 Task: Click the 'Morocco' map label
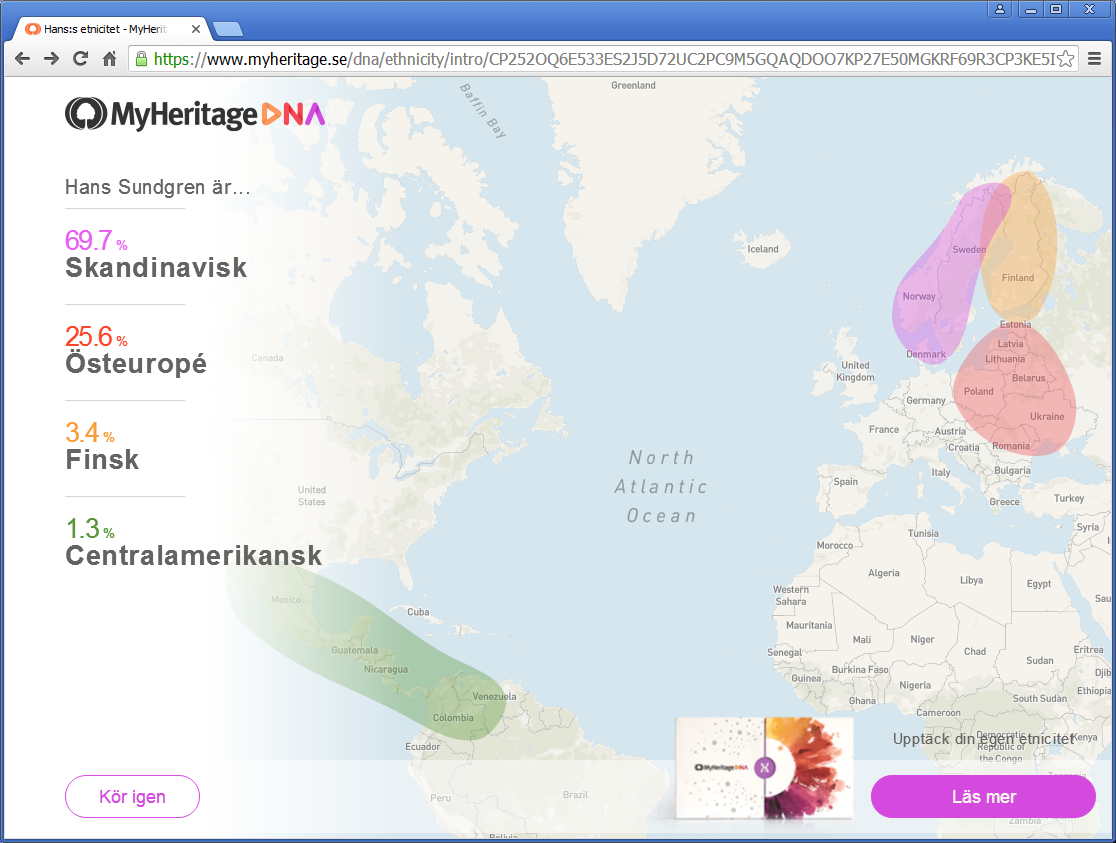tap(835, 545)
